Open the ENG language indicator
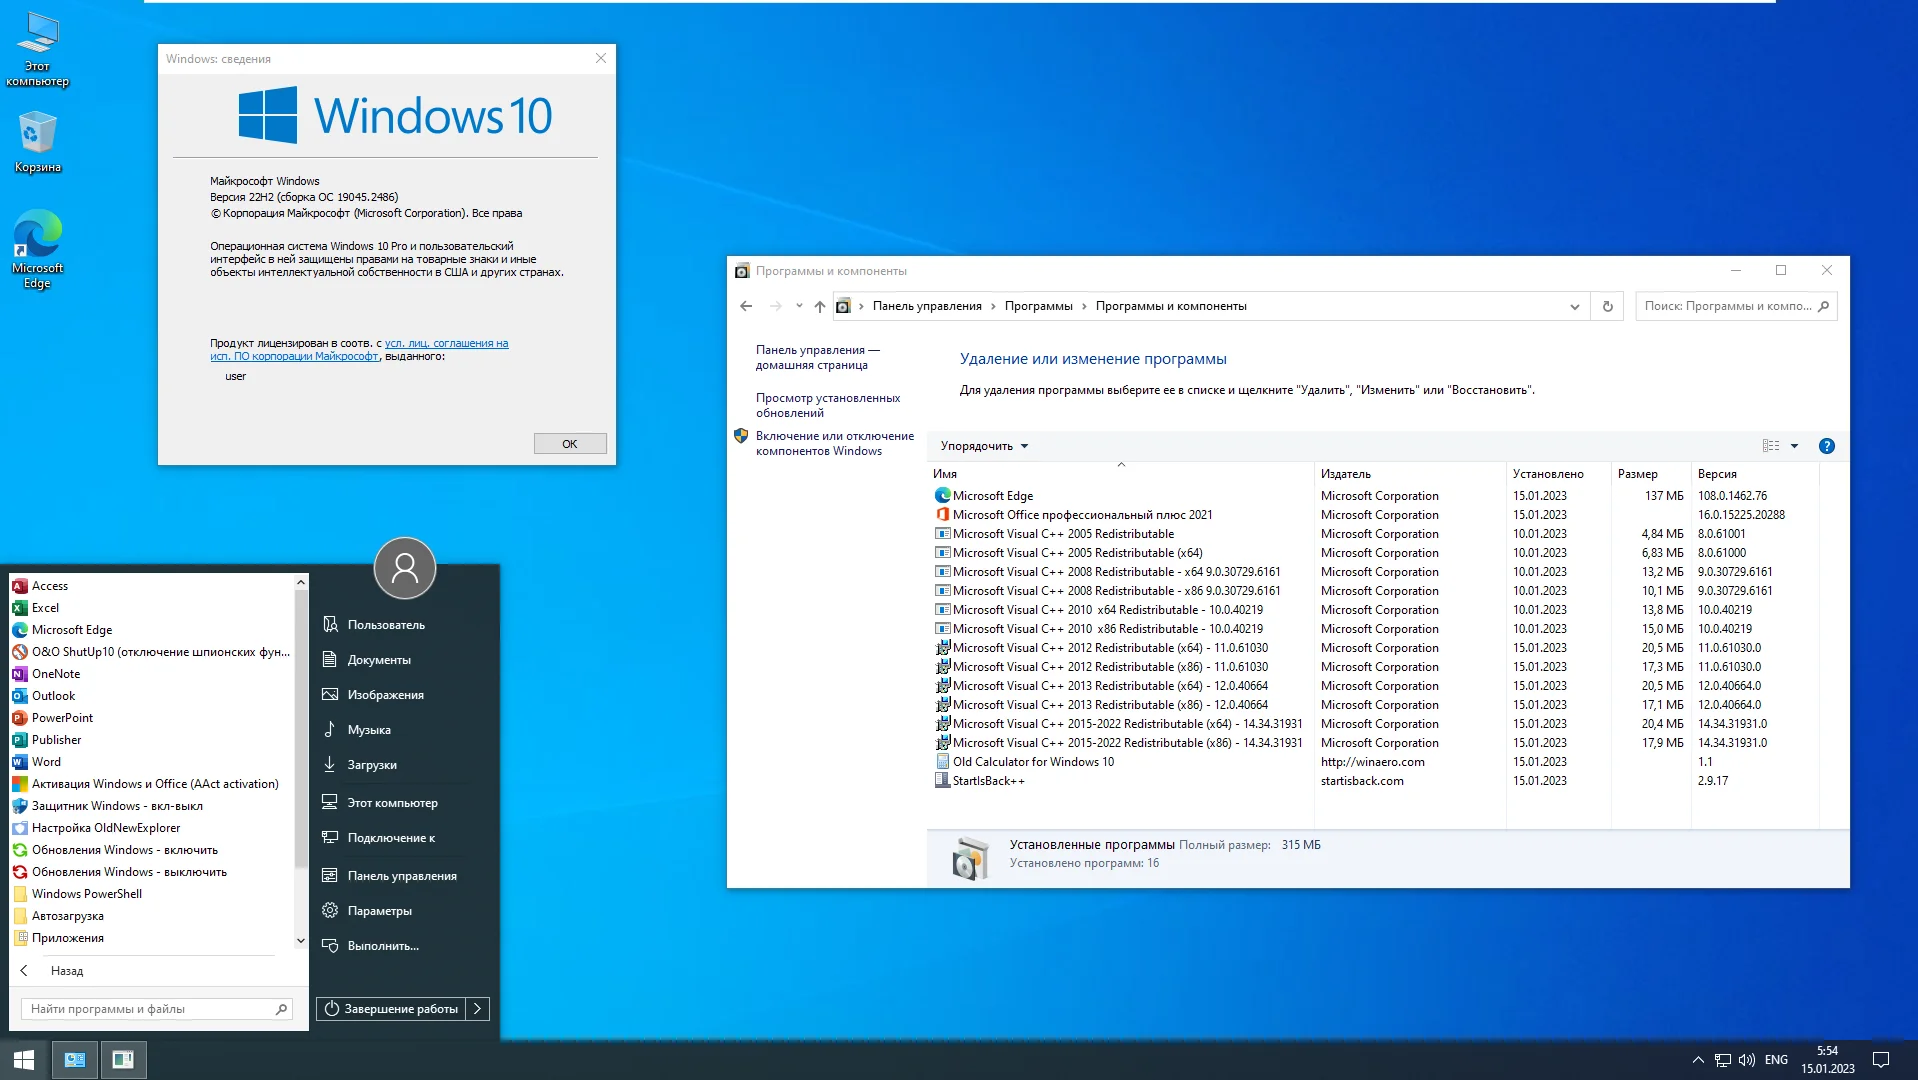The height and width of the screenshot is (1080, 1918). click(1777, 1060)
